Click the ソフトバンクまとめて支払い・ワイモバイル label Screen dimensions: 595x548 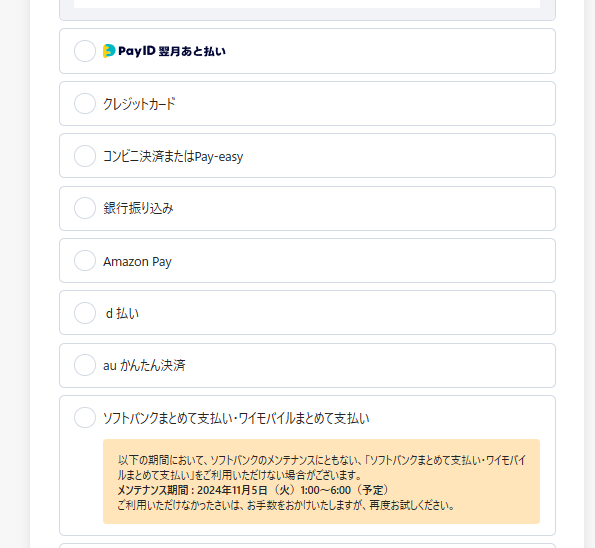[236, 418]
